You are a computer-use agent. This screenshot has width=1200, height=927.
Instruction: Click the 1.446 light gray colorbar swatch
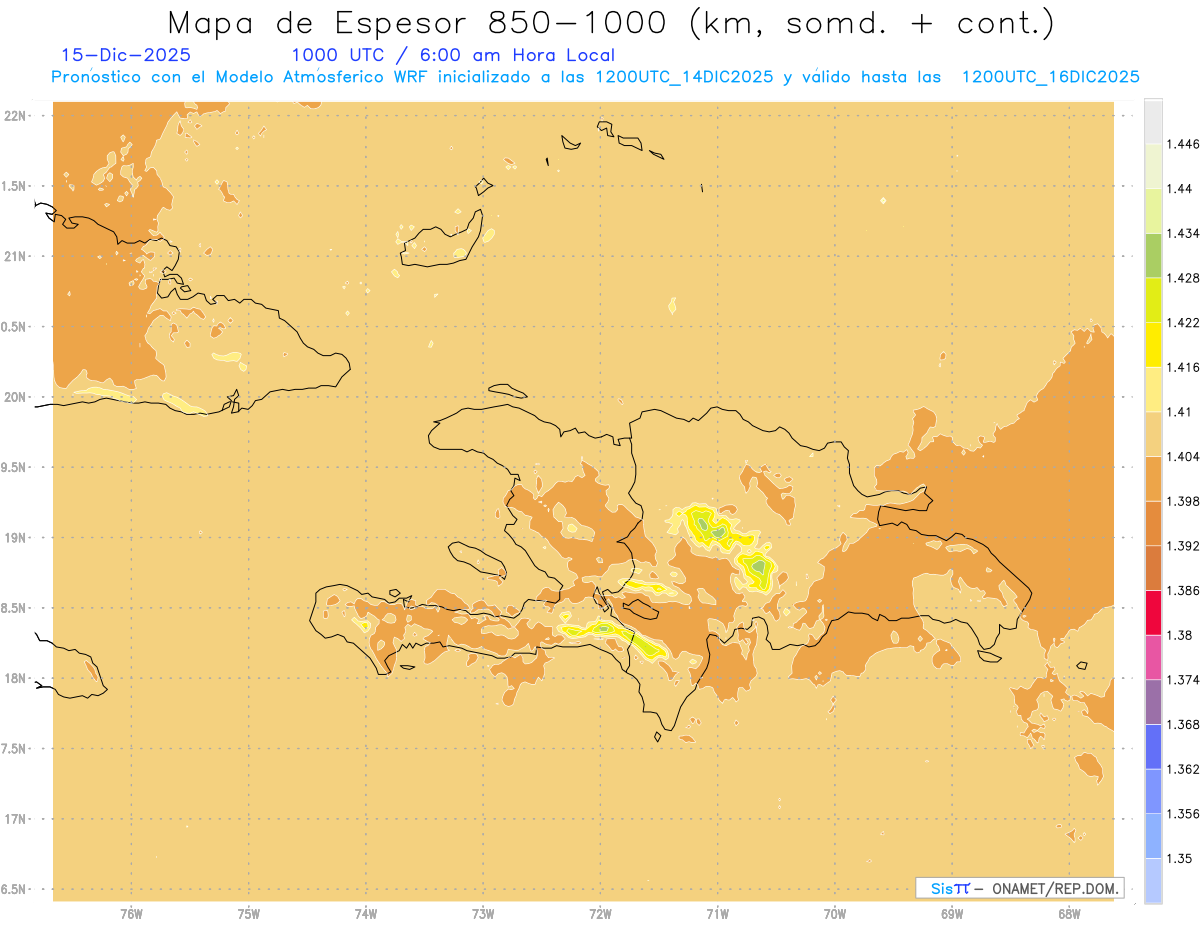(1153, 121)
